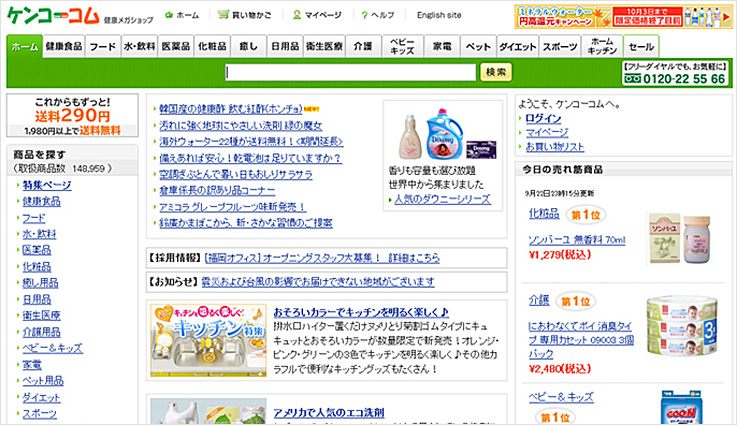Open アミコラ グレープフルーツ味新発売 link

click(x=232, y=207)
